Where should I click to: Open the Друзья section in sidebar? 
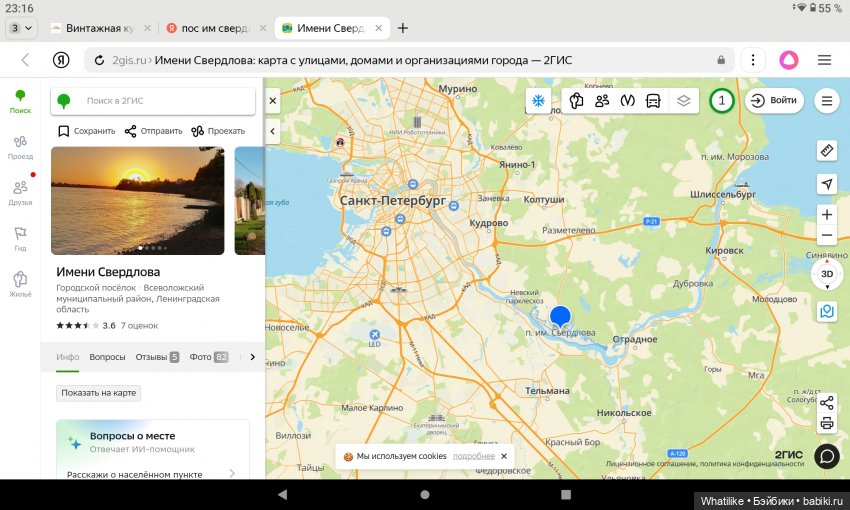20,192
